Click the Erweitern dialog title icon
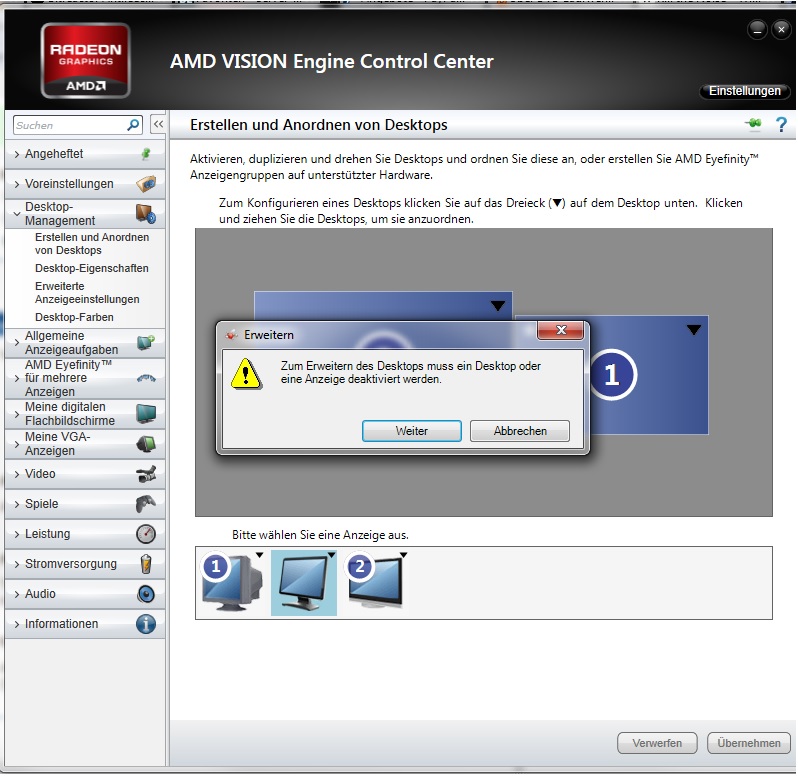This screenshot has height=778, width=798. (x=232, y=335)
